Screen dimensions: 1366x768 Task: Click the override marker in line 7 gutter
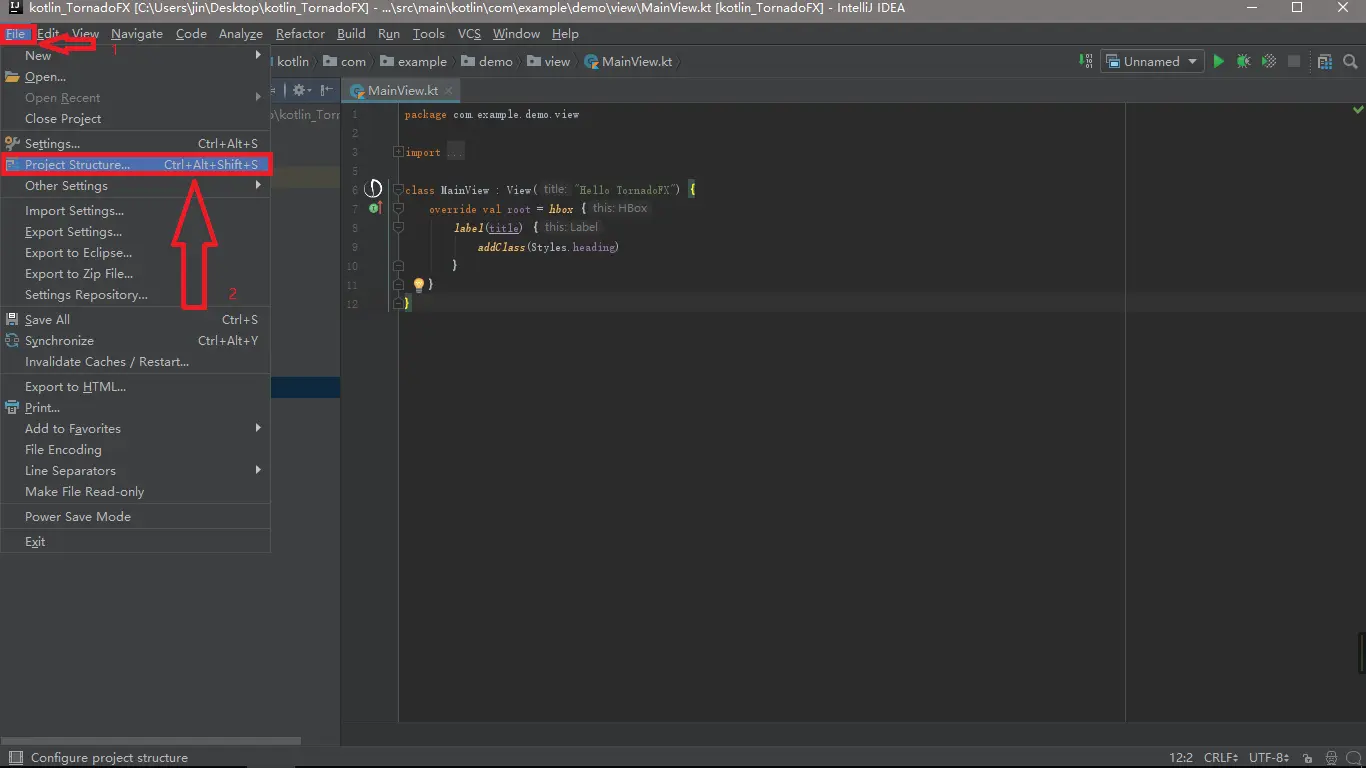pos(374,208)
